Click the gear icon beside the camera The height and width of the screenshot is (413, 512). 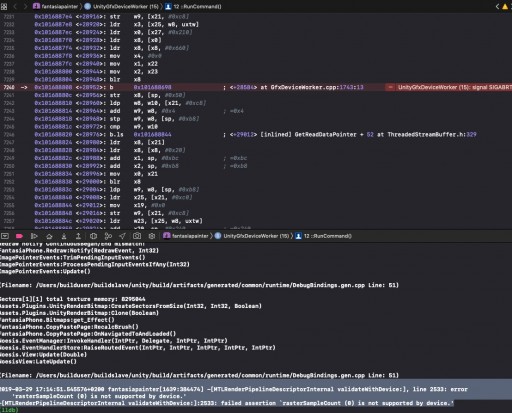pos(152,236)
